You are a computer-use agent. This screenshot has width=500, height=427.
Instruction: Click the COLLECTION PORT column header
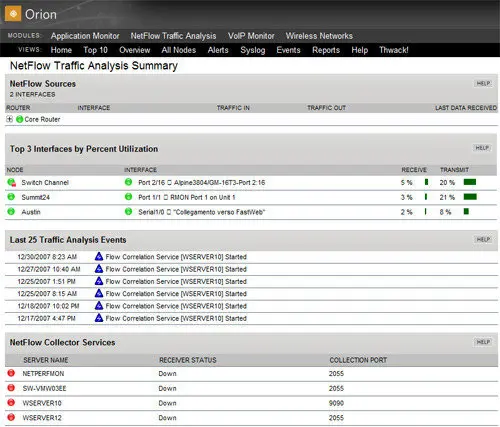click(x=358, y=360)
